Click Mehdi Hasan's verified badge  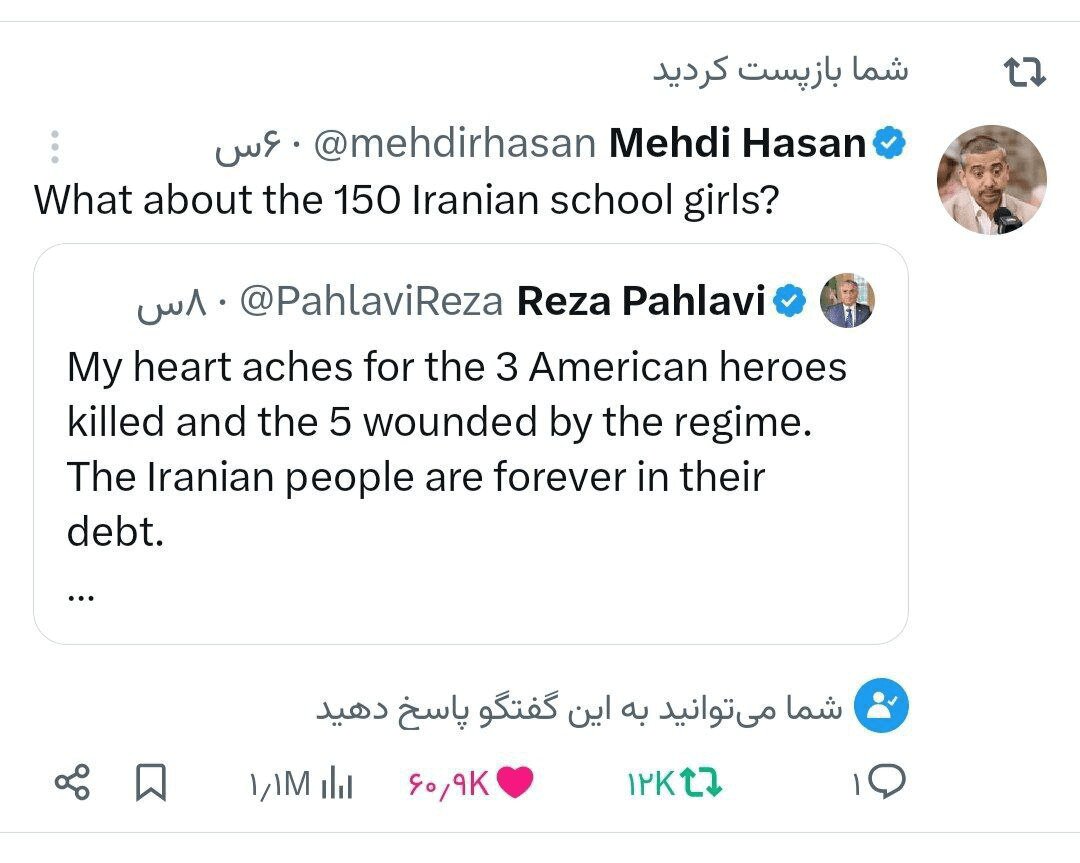(890, 144)
